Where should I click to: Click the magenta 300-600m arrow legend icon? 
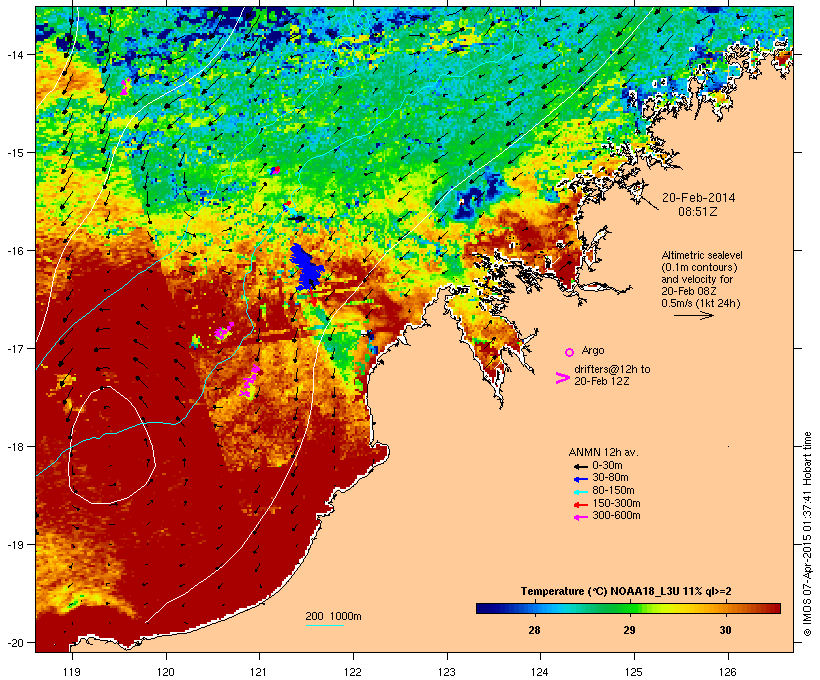[580, 517]
